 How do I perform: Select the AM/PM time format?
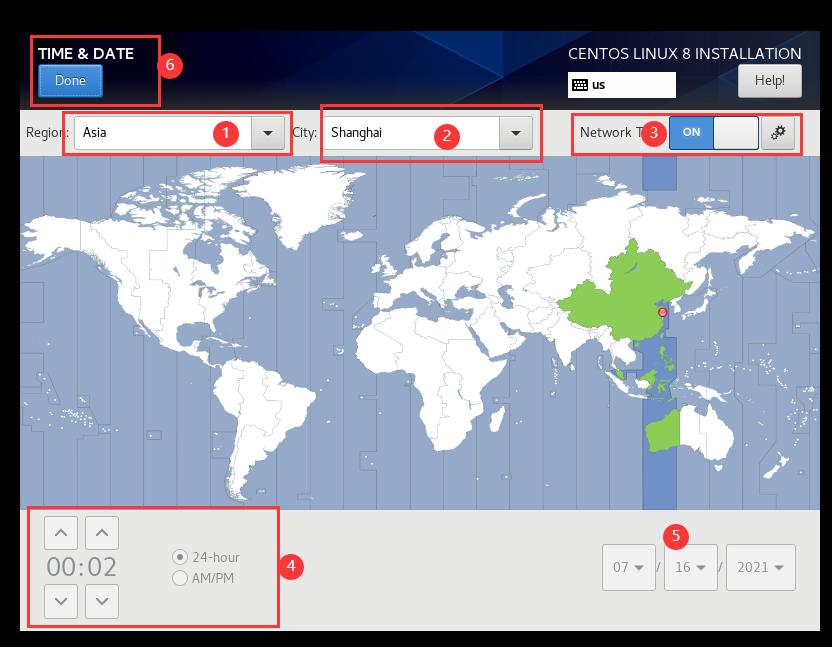pos(180,578)
